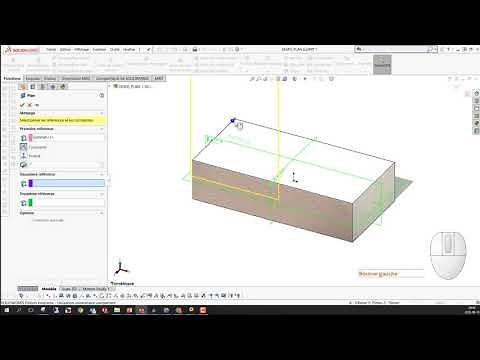Switch to the PropertyManager tab icon
Image resolution: width=480 pixels, height=360 pixels.
33,87
